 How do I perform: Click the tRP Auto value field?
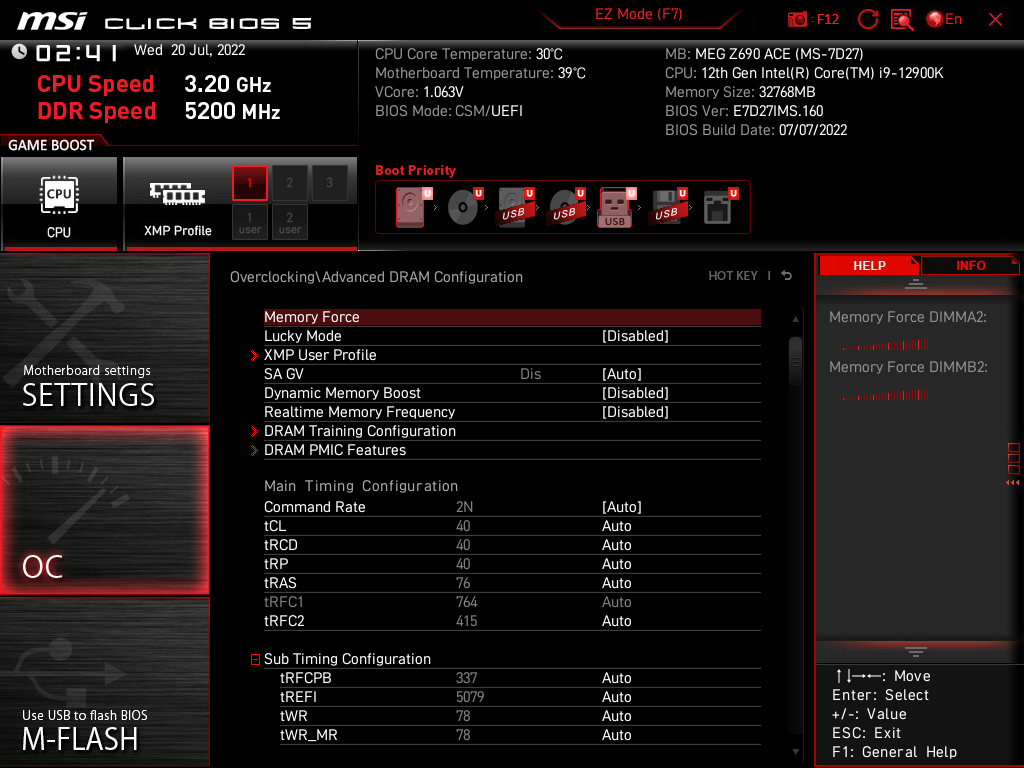tap(616, 564)
